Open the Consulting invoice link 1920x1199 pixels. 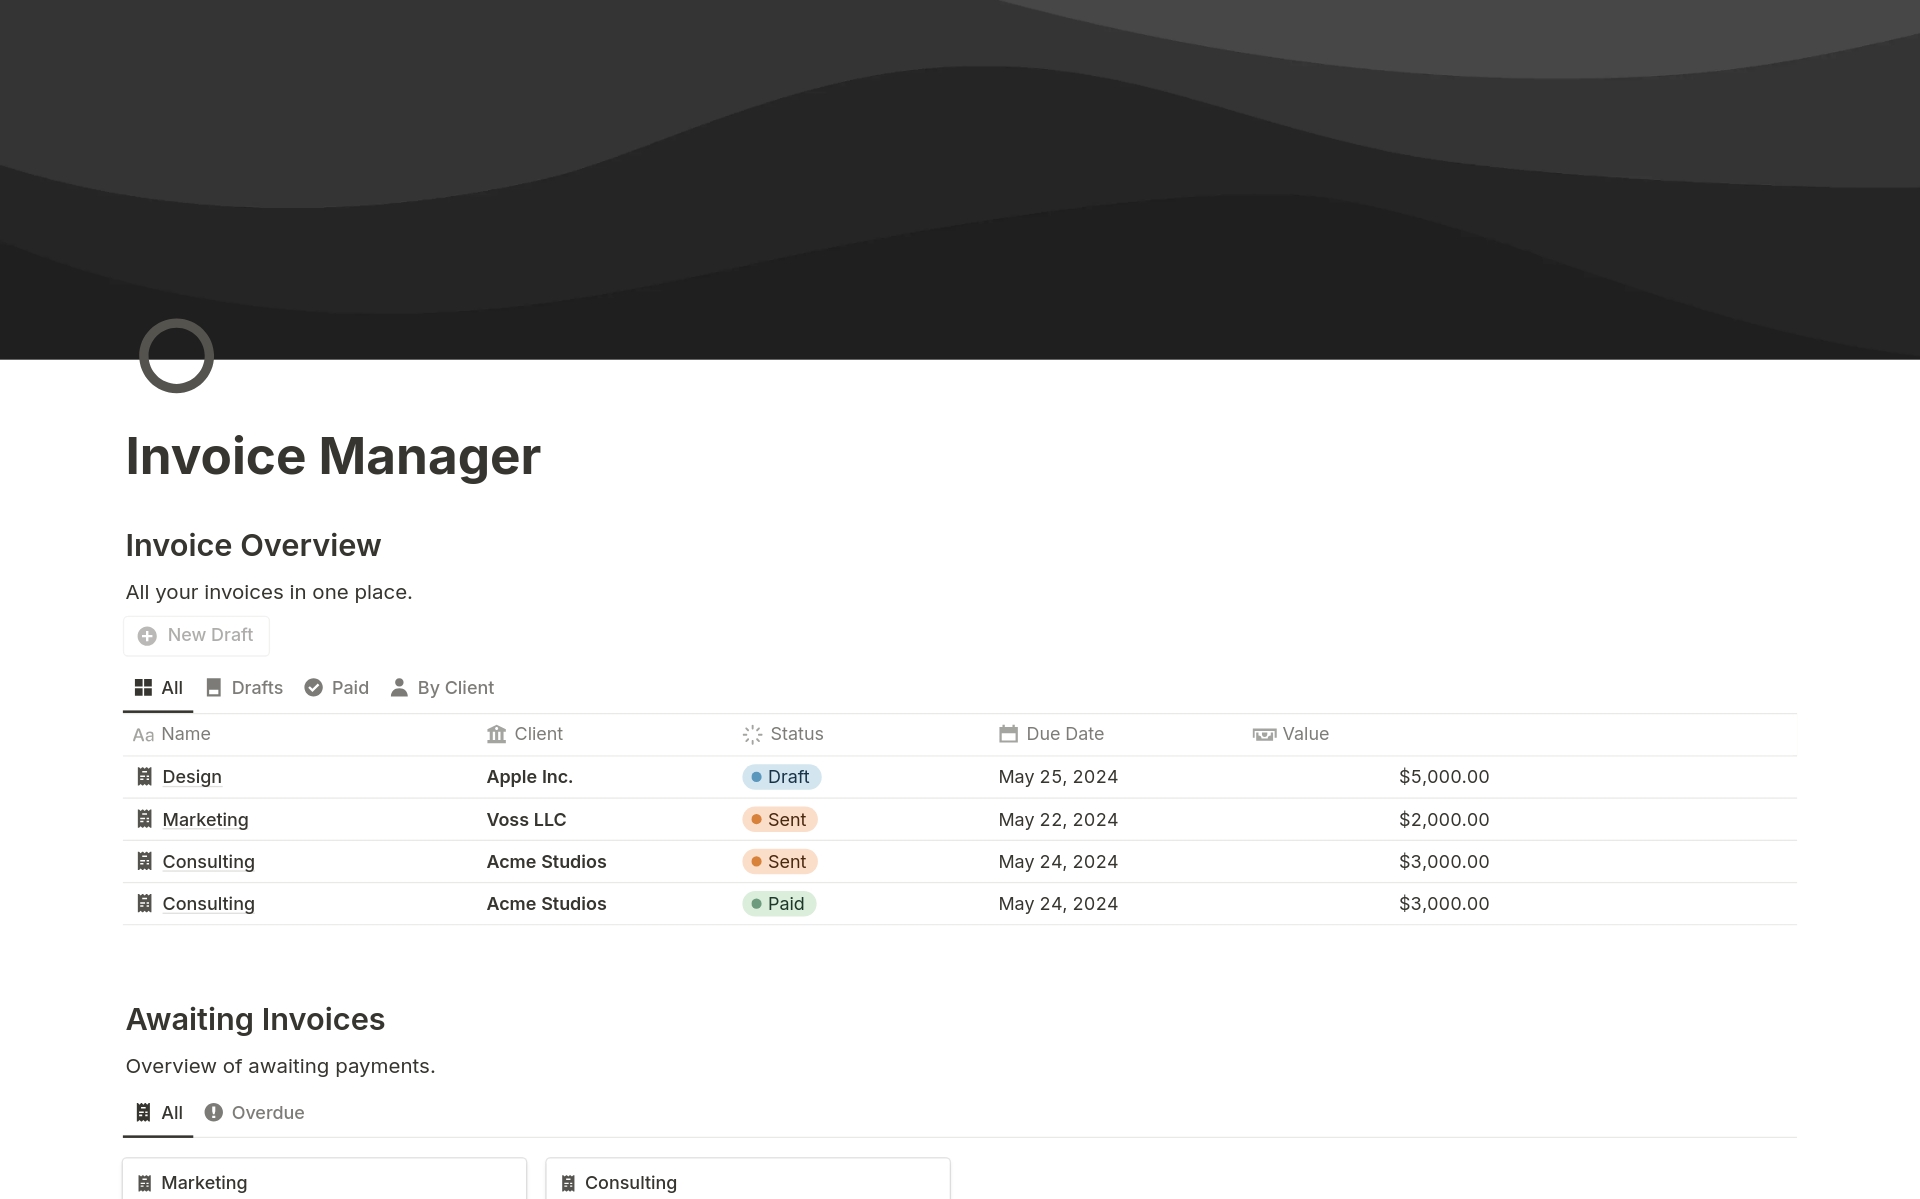pyautogui.click(x=208, y=861)
